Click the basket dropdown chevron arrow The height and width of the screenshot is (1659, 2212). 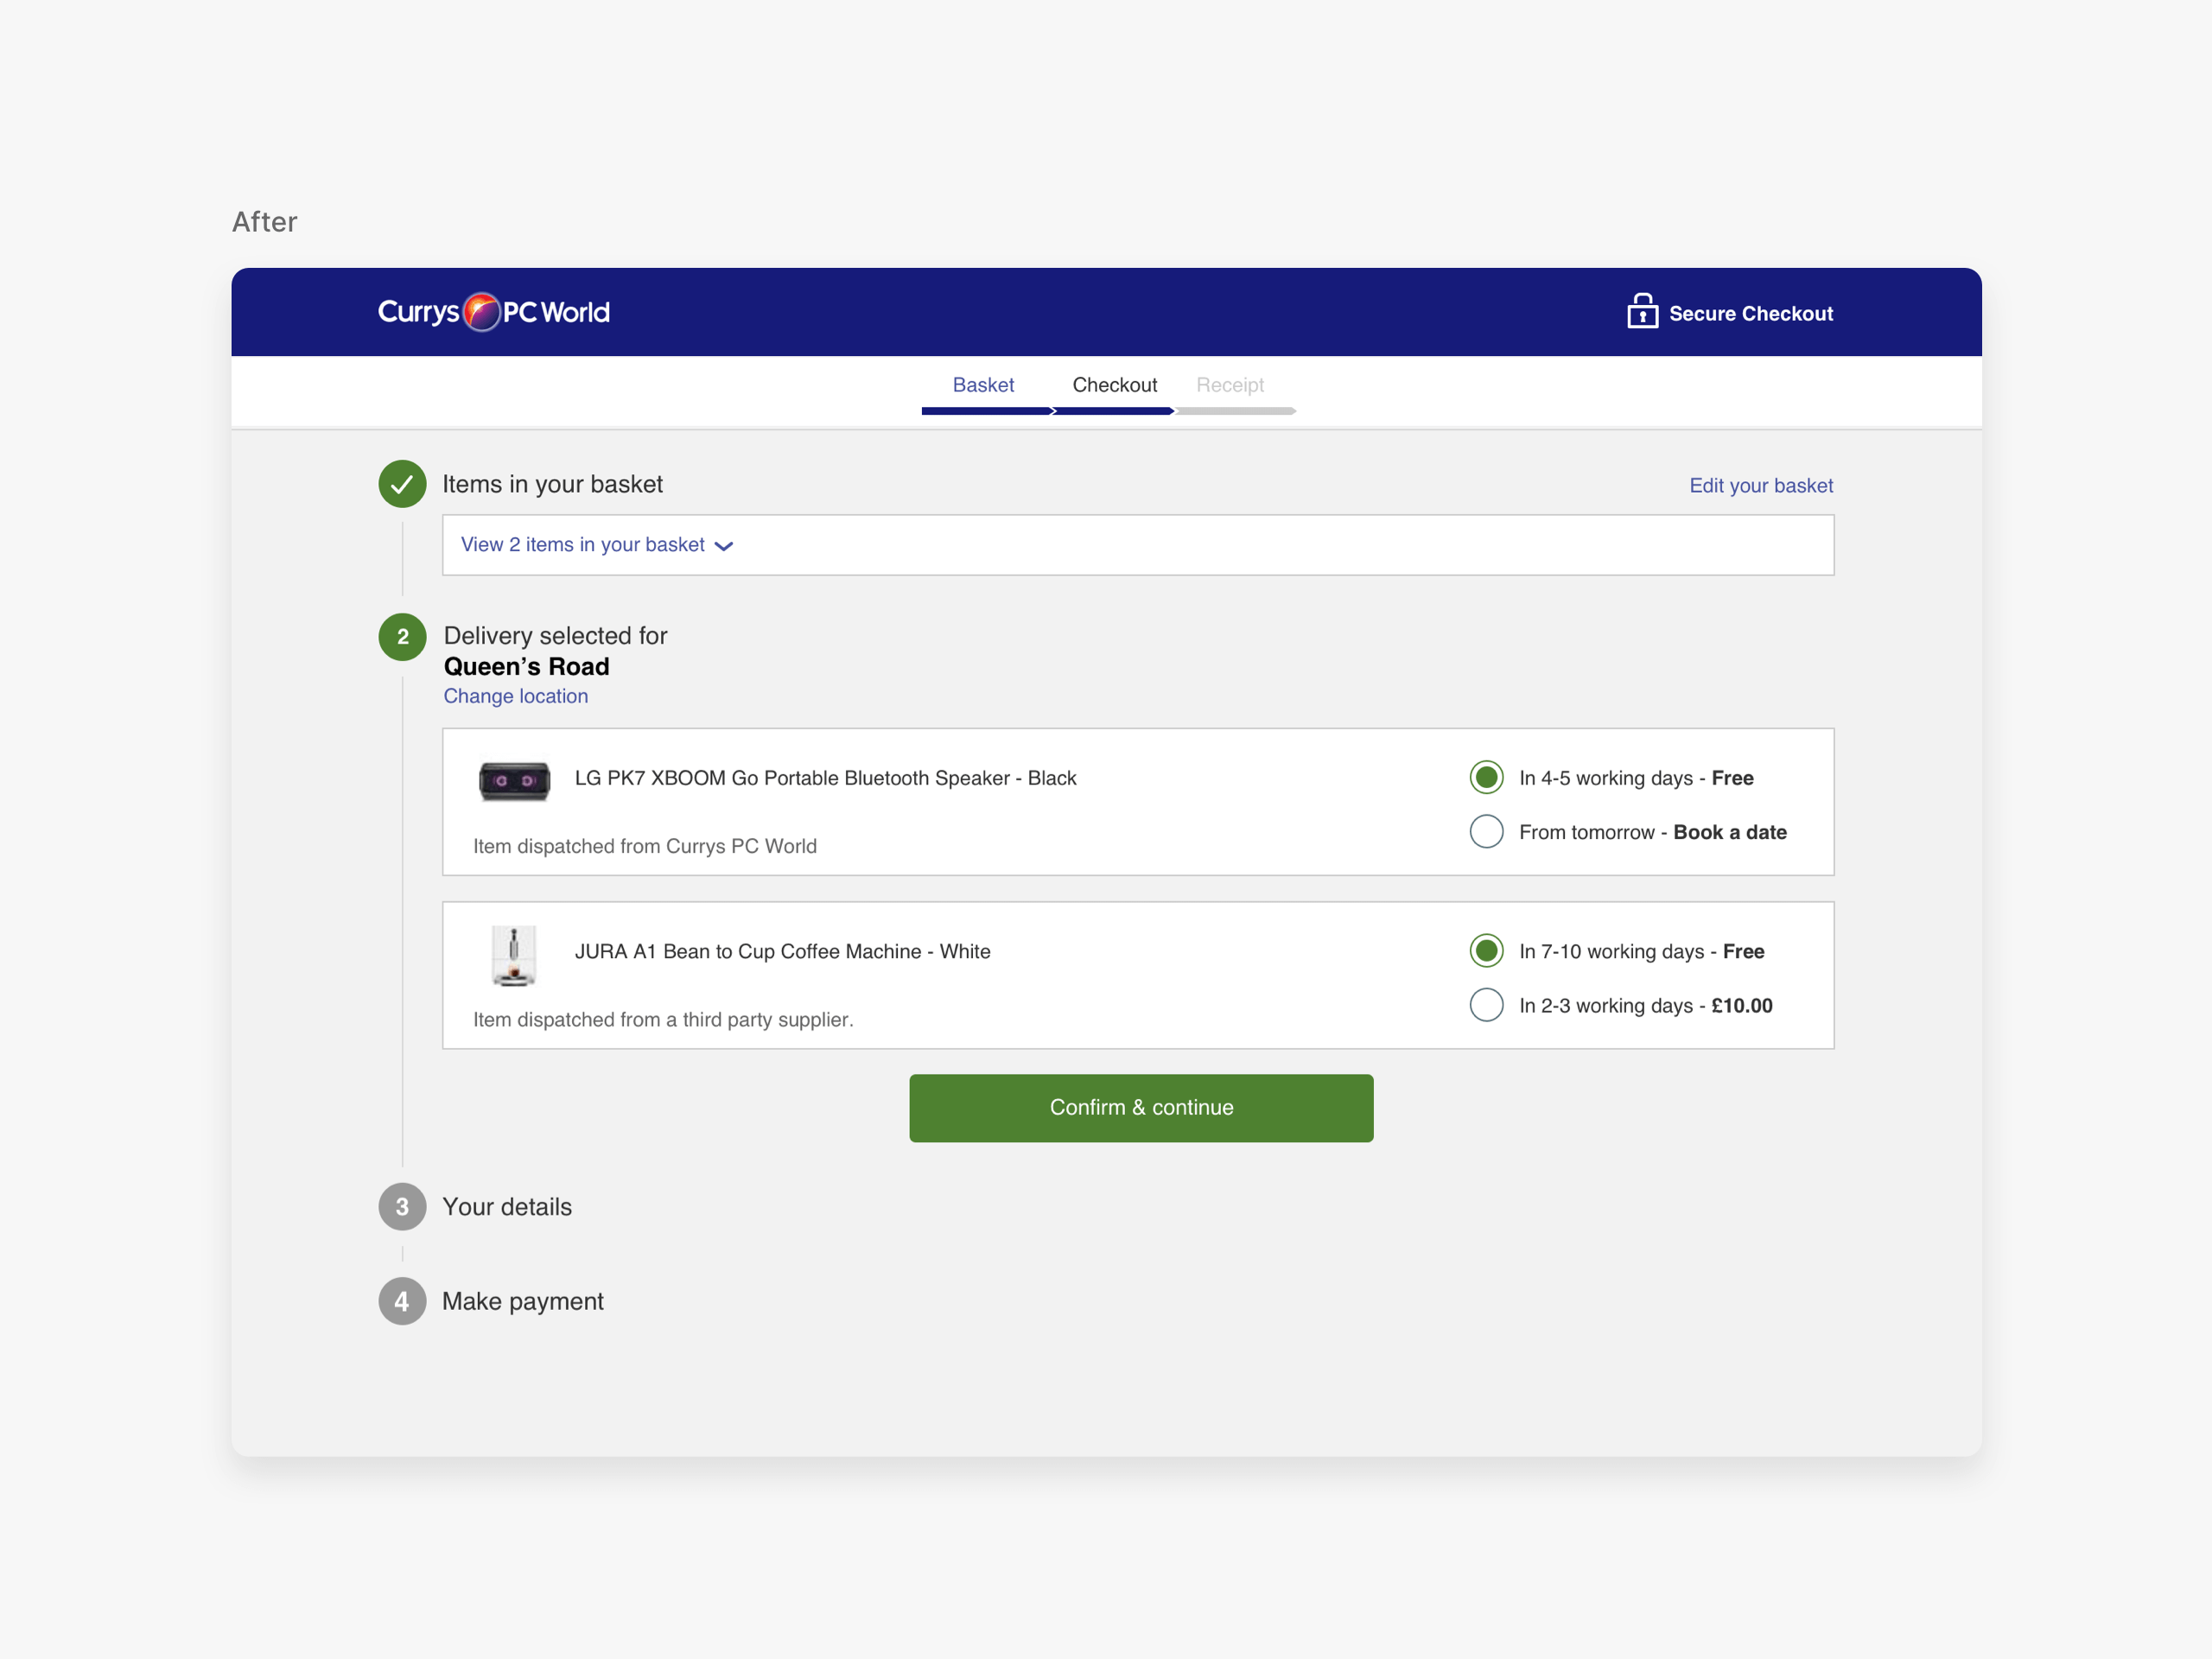pos(724,546)
